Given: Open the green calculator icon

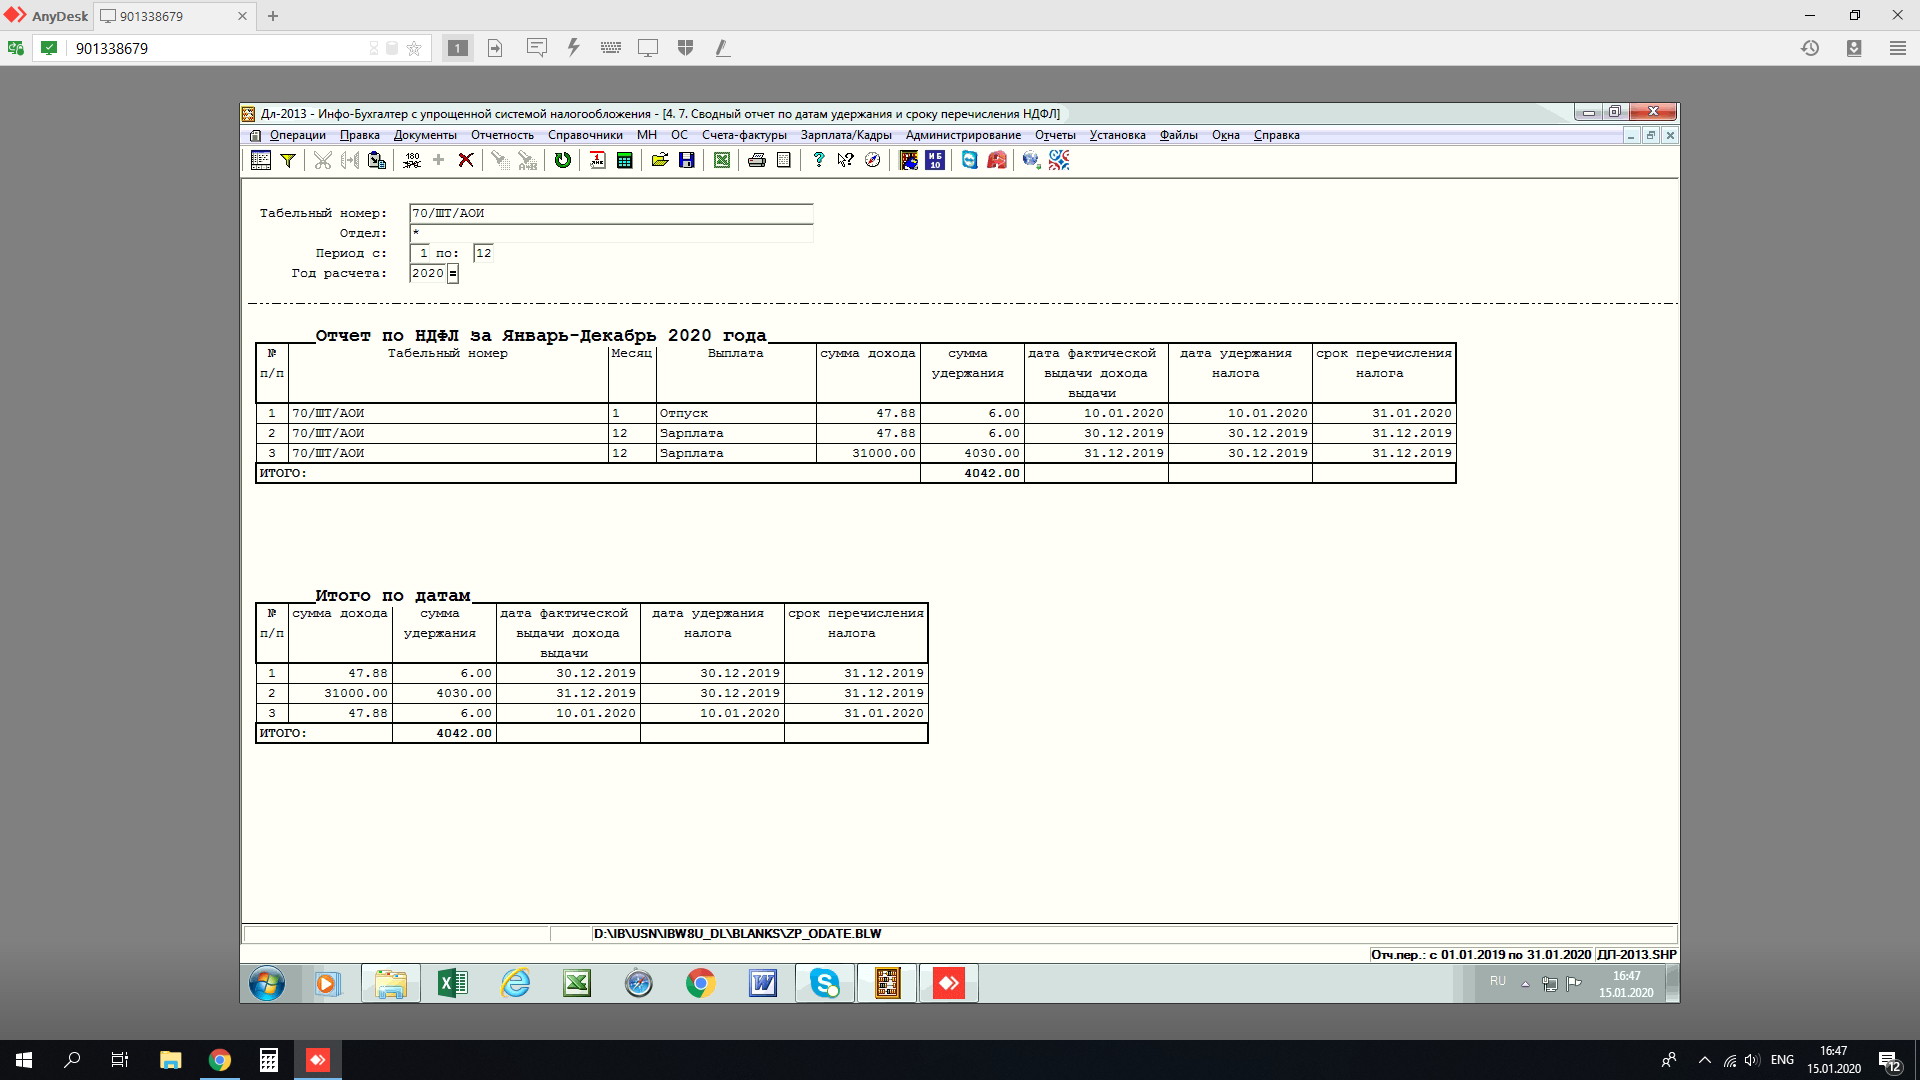Looking at the screenshot, I should pyautogui.click(x=625, y=160).
